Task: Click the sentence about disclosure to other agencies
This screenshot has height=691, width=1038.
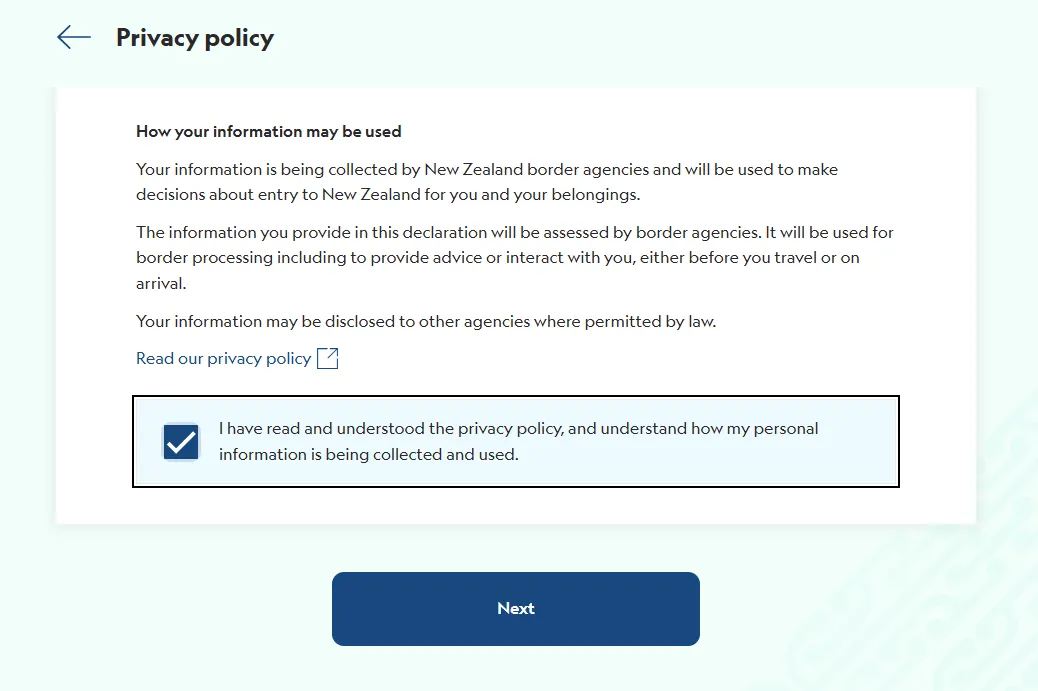Action: pyautogui.click(x=426, y=321)
